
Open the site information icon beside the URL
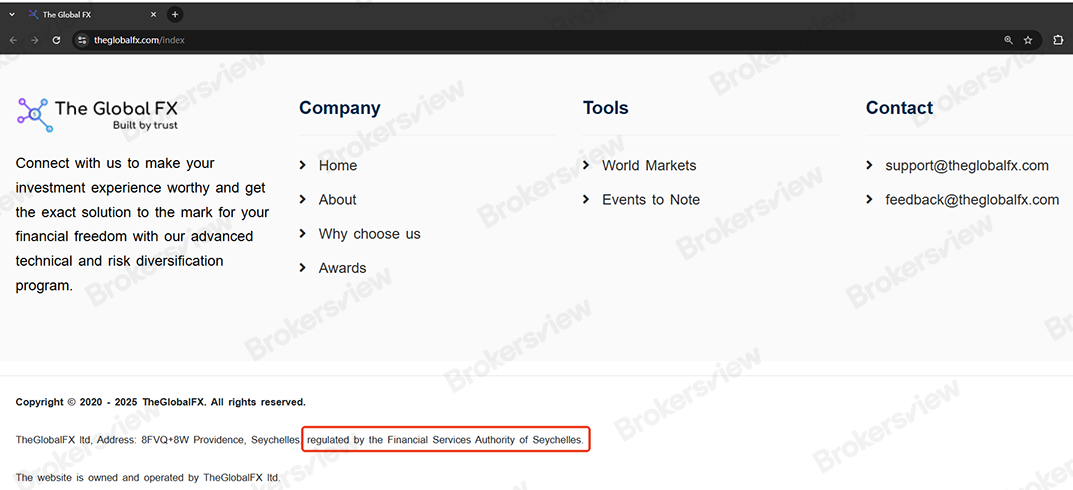click(82, 40)
